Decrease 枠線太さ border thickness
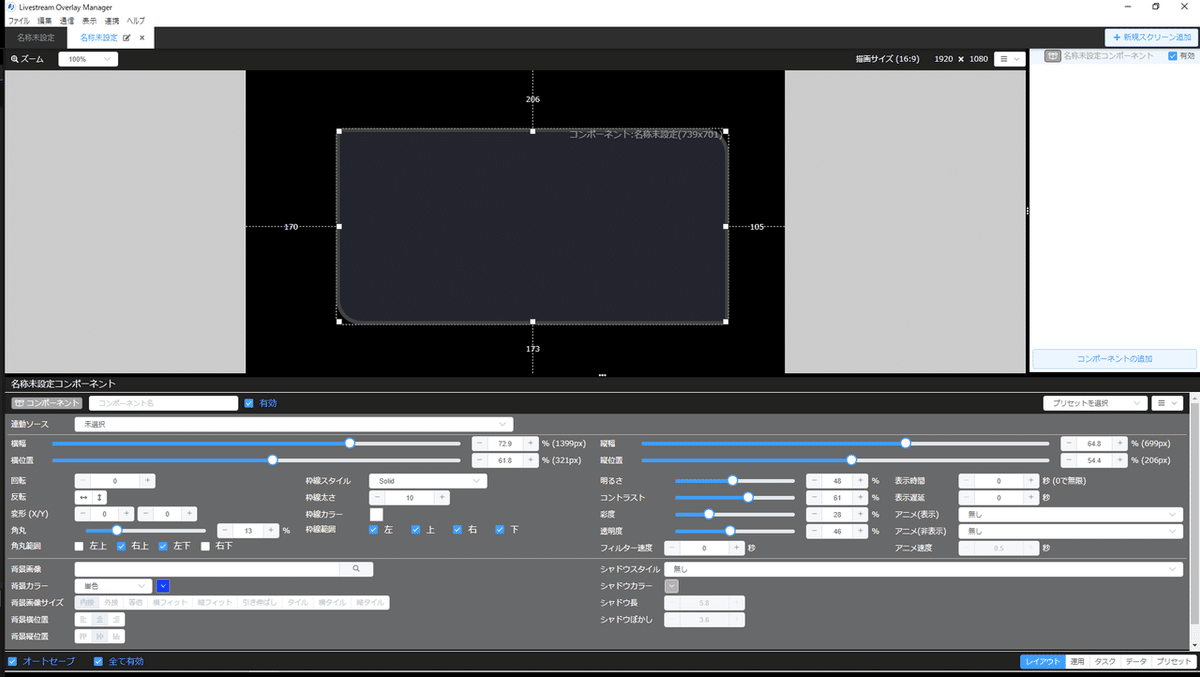 [378, 497]
